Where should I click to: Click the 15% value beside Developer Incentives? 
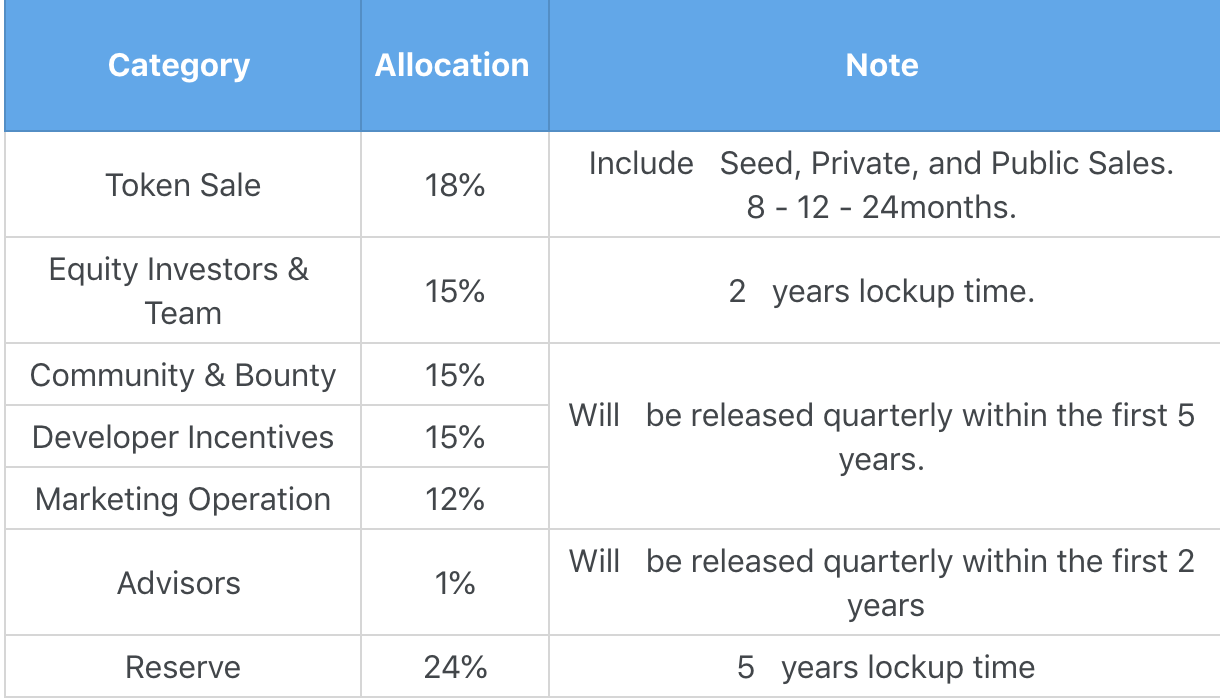[454, 437]
